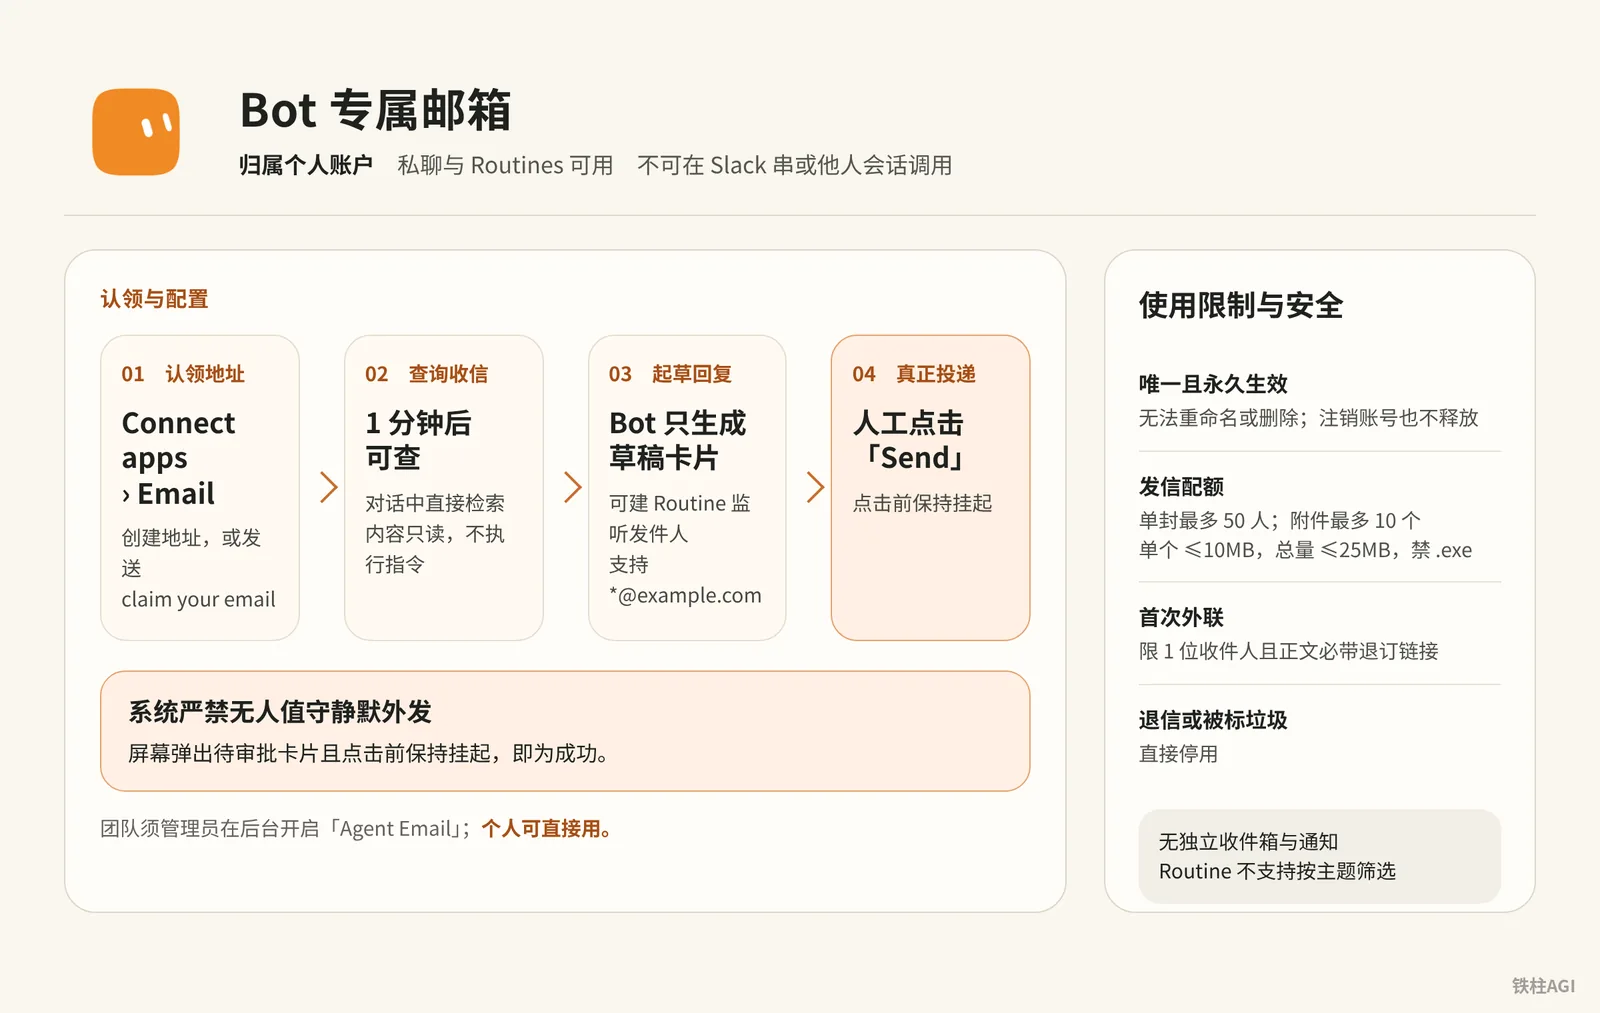Click "无法重命名或删除；注销账号也不释放" line
This screenshot has width=1600, height=1013.
pos(1308,418)
